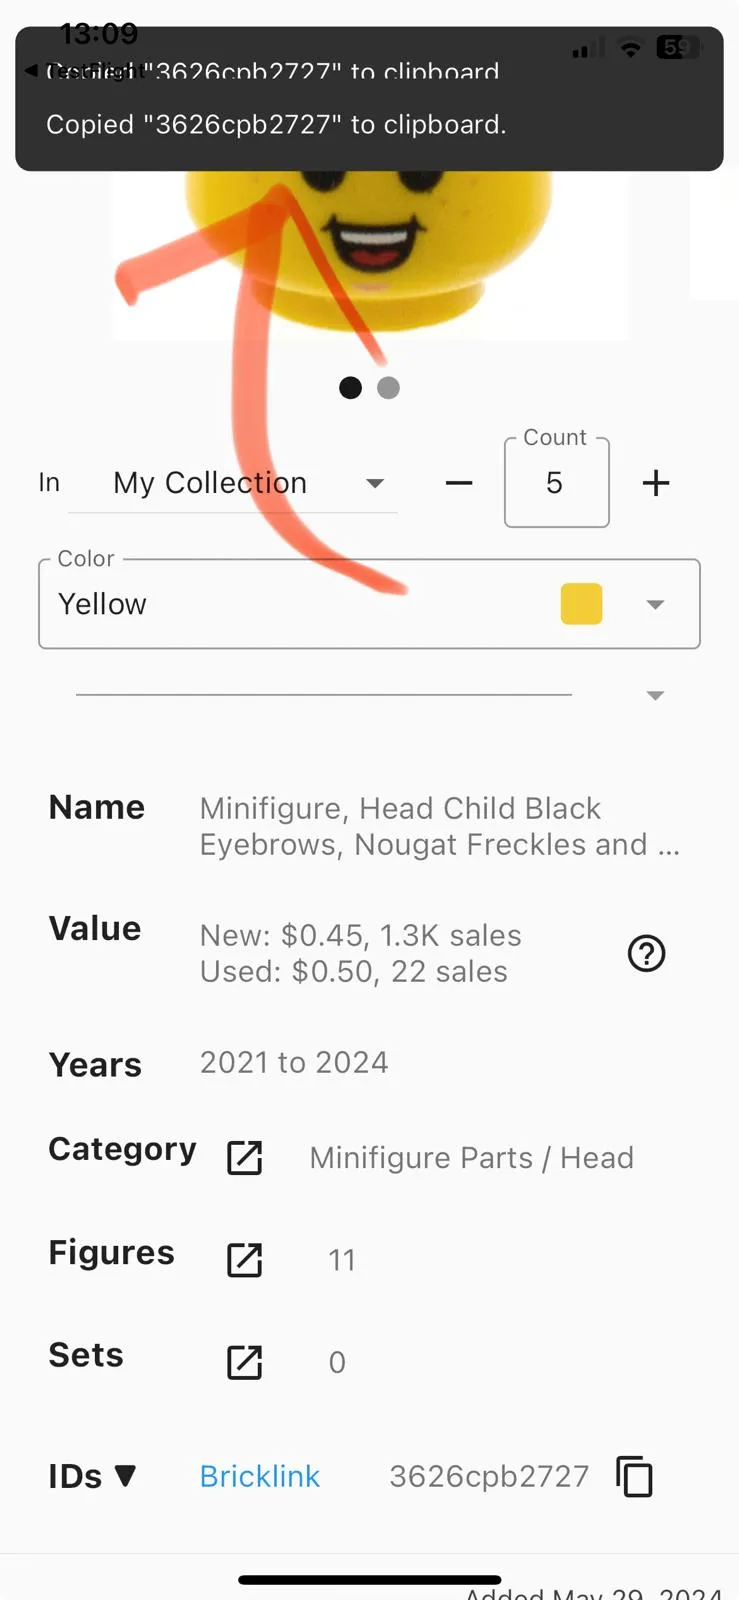This screenshot has height=1600, width=739.
Task: Tap the part name text
Action: click(440, 826)
